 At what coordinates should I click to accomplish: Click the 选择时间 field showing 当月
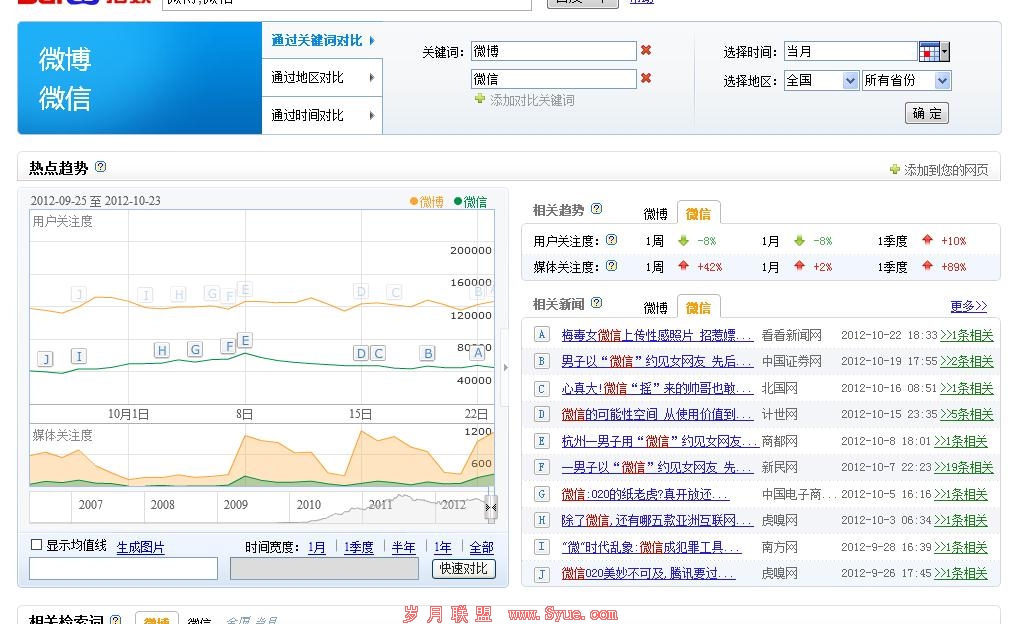tap(851, 51)
